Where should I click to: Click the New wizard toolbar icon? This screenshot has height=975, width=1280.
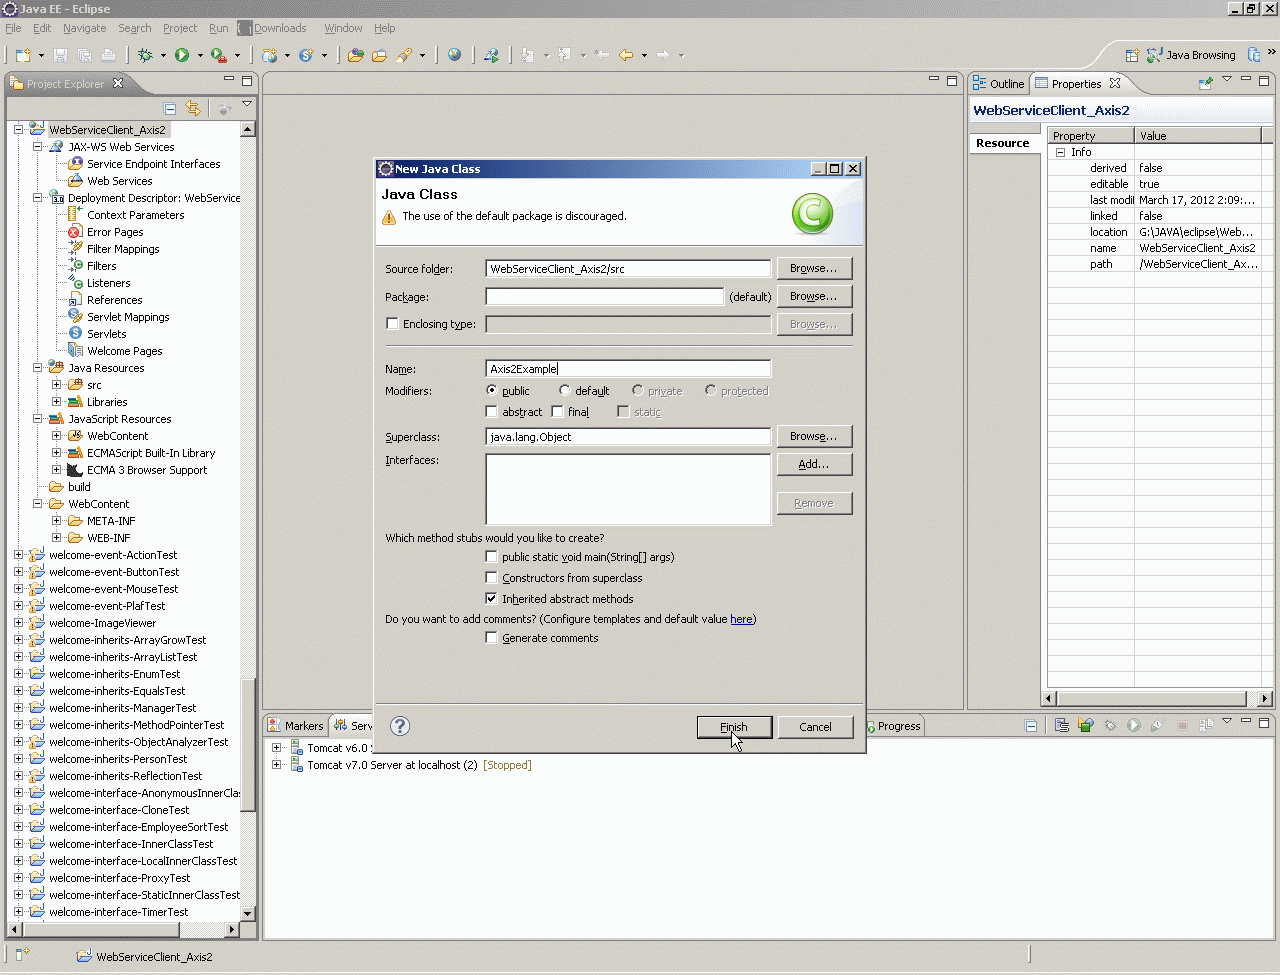point(22,55)
